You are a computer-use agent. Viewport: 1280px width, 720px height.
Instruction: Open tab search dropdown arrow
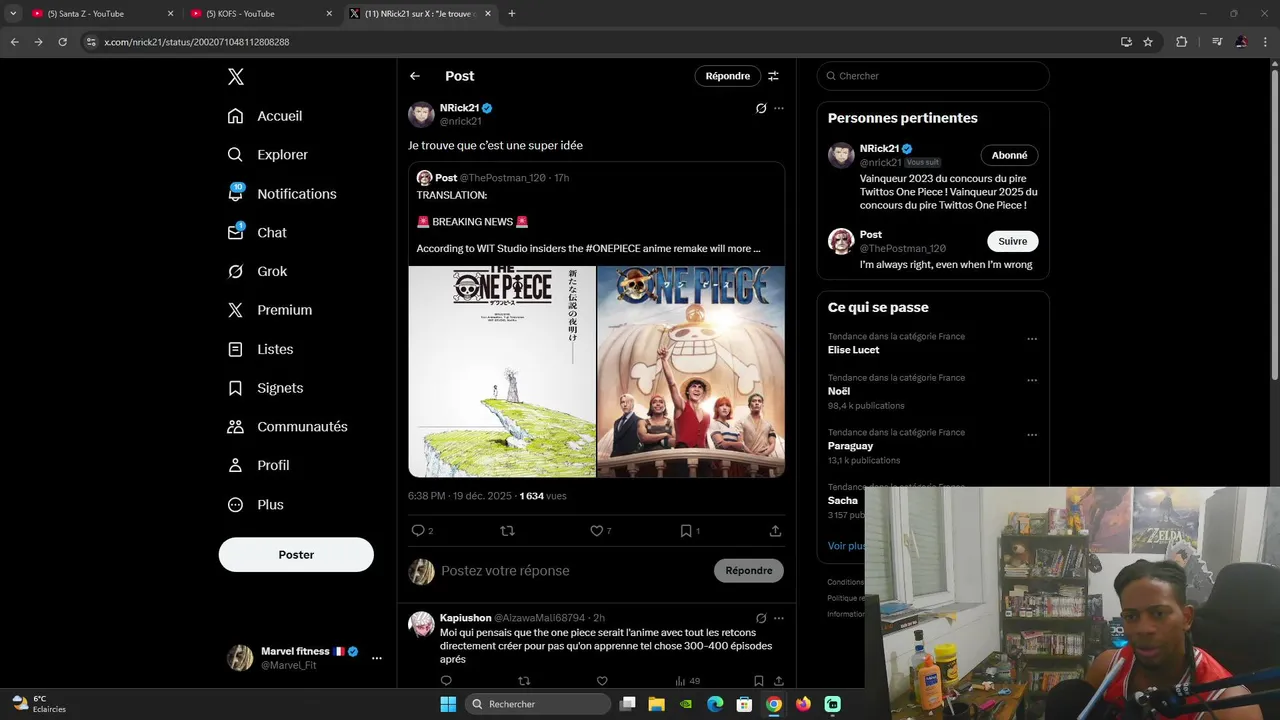tap(13, 14)
